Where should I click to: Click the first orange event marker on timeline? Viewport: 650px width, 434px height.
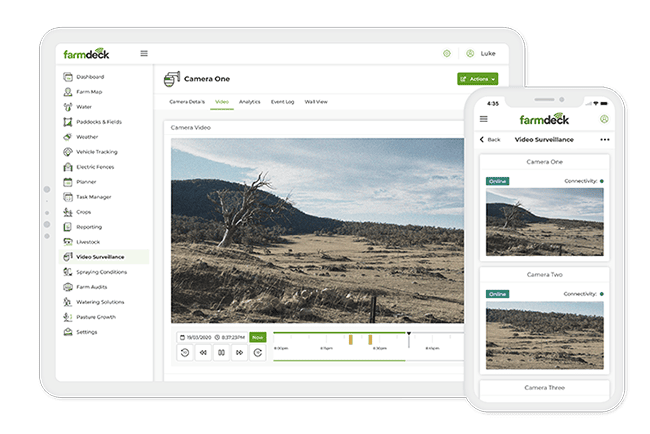coord(351,339)
